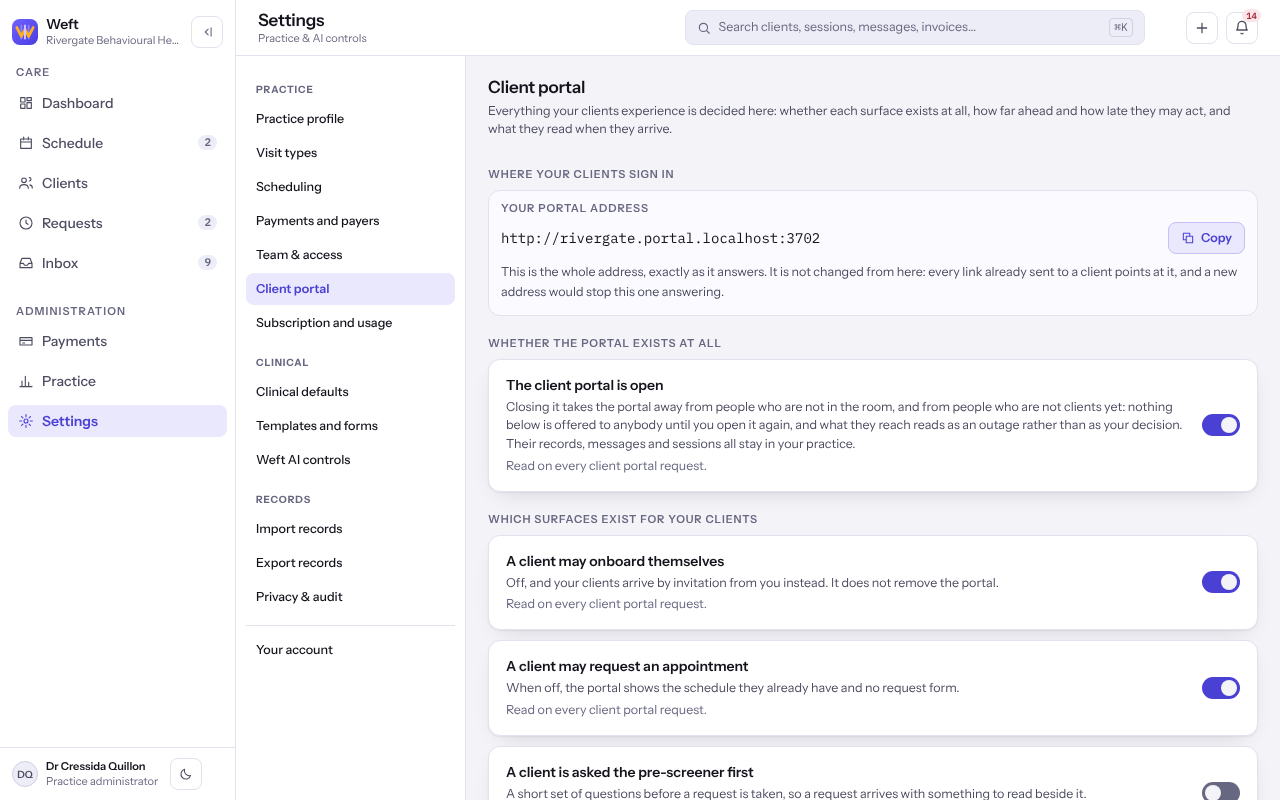Image resolution: width=1280 pixels, height=800 pixels.
Task: Click the DQ user avatar
Action: point(25,774)
